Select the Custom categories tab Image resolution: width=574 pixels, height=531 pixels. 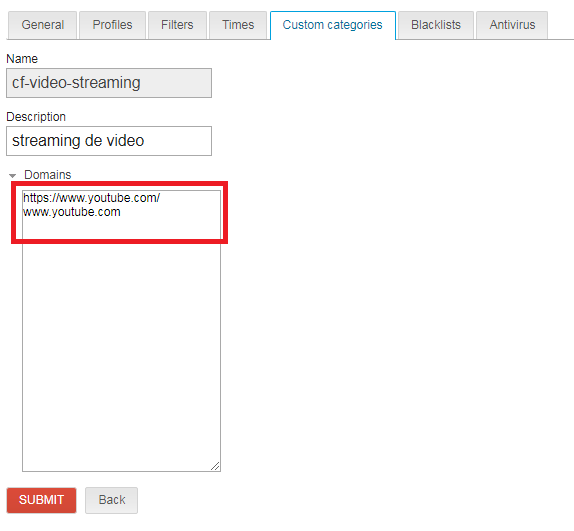click(332, 25)
